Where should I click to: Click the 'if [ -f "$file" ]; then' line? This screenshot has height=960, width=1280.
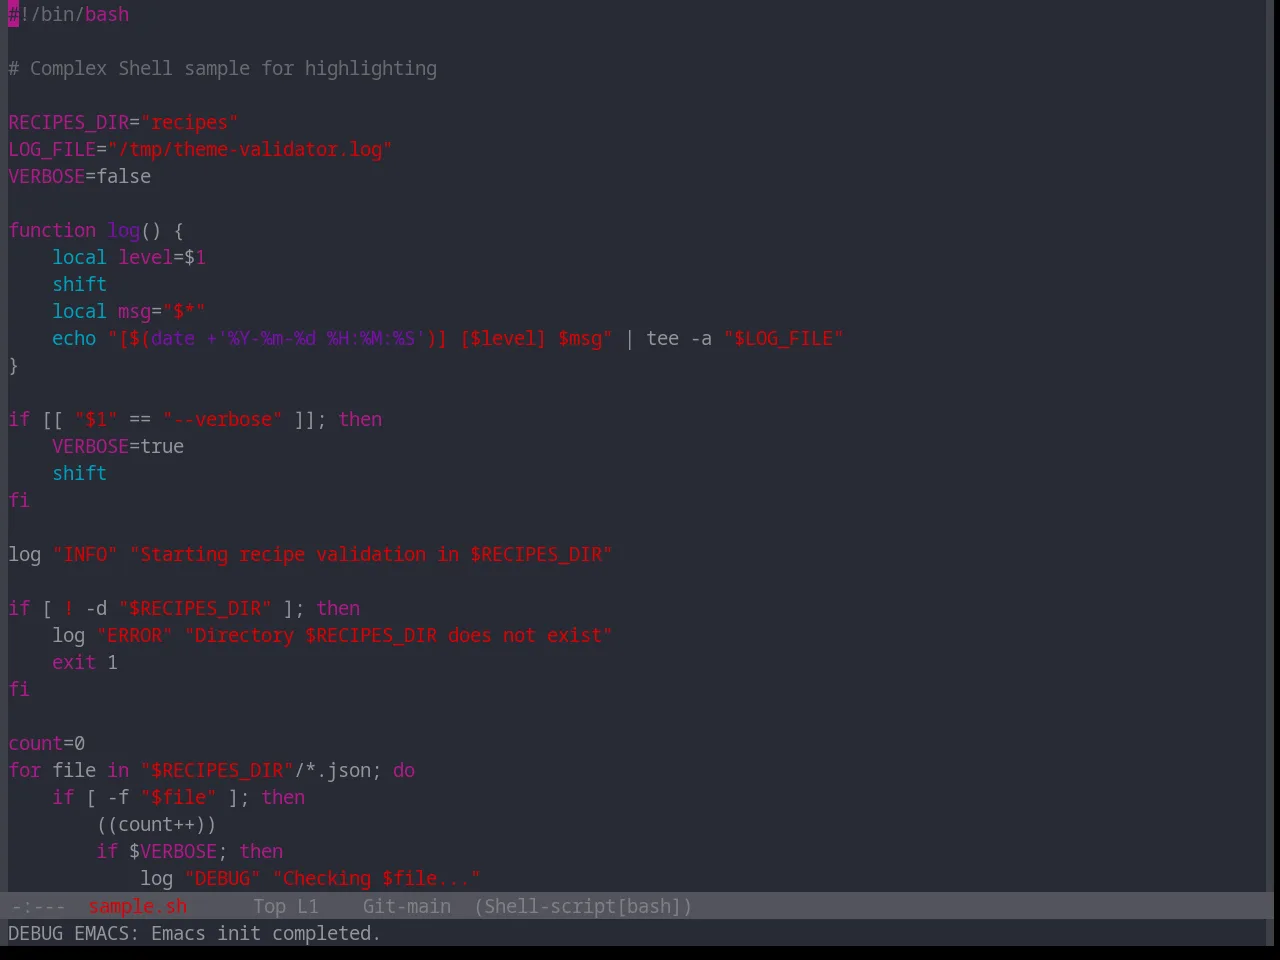click(179, 798)
